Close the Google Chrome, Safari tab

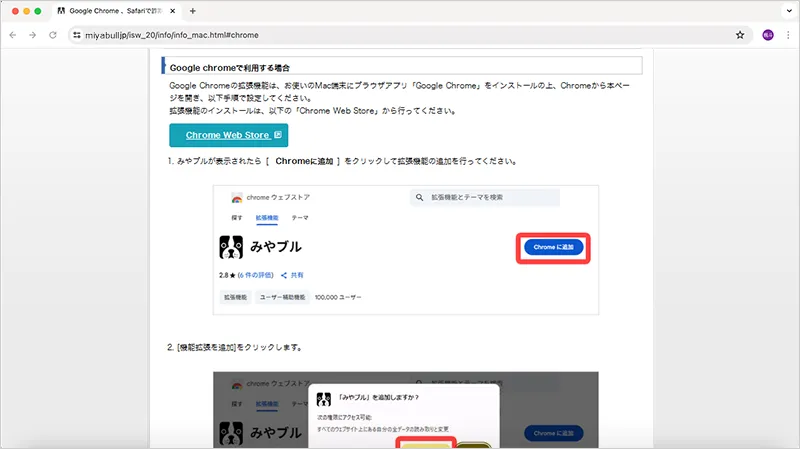(x=172, y=11)
